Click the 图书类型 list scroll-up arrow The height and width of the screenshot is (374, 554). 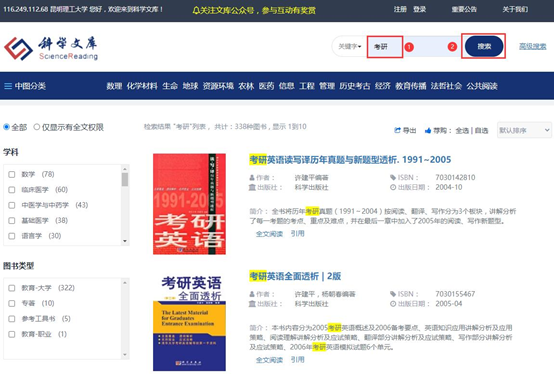point(125,283)
